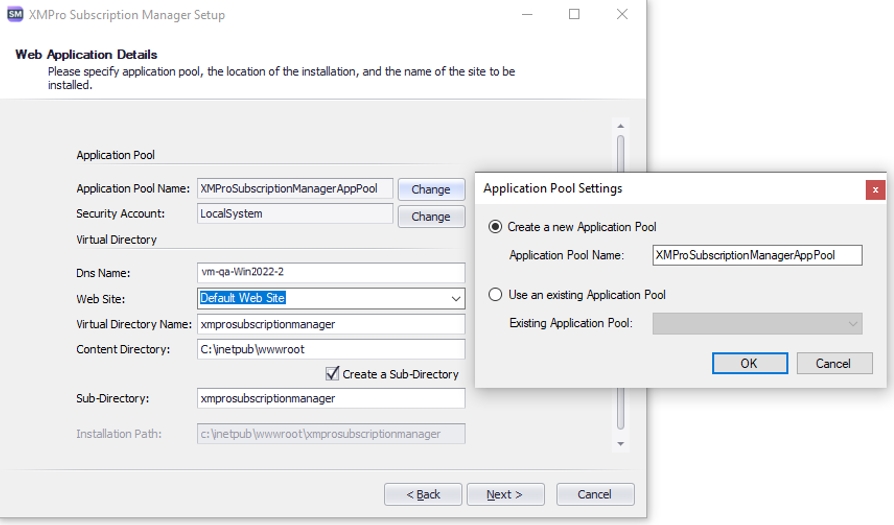This screenshot has height=525, width=894.
Task: Click the Application Pool section label
Action: pyautogui.click(x=116, y=155)
